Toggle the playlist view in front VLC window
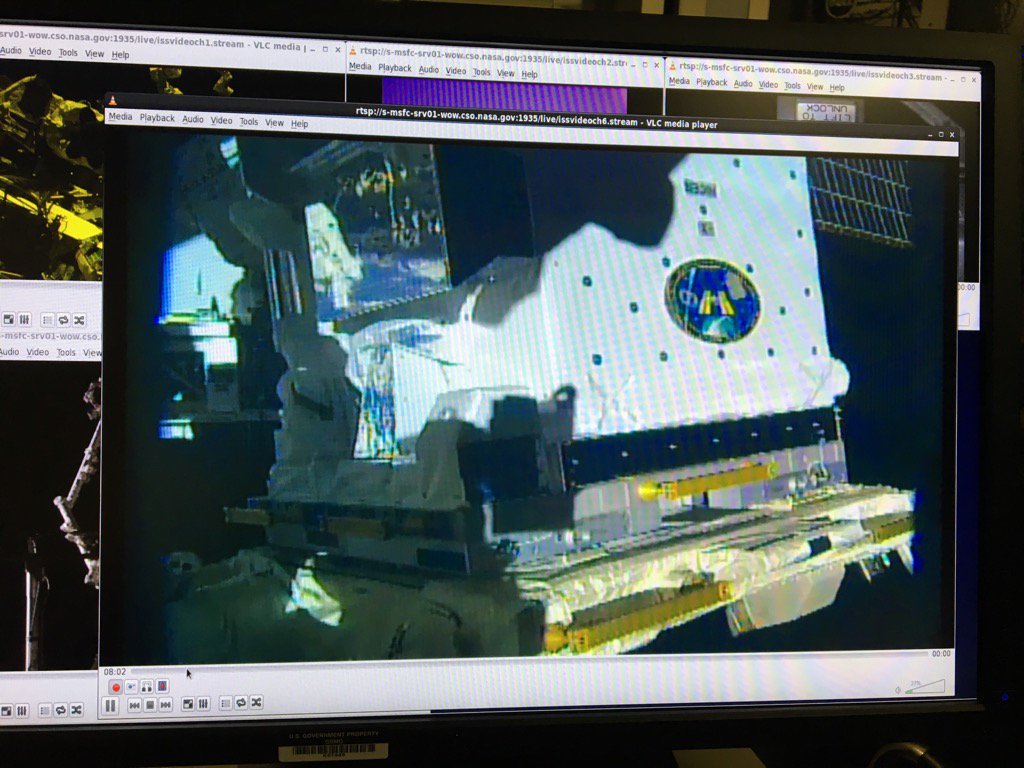 [226, 703]
